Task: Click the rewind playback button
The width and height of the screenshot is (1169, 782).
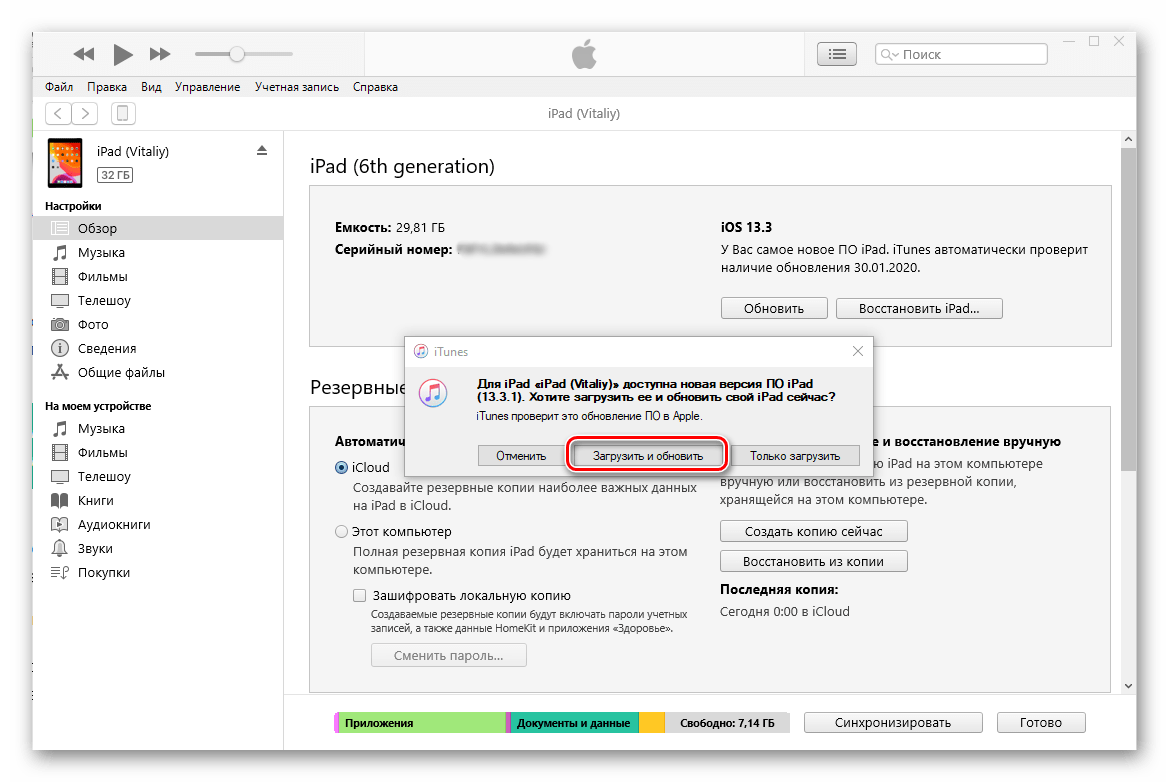Action: tap(84, 54)
